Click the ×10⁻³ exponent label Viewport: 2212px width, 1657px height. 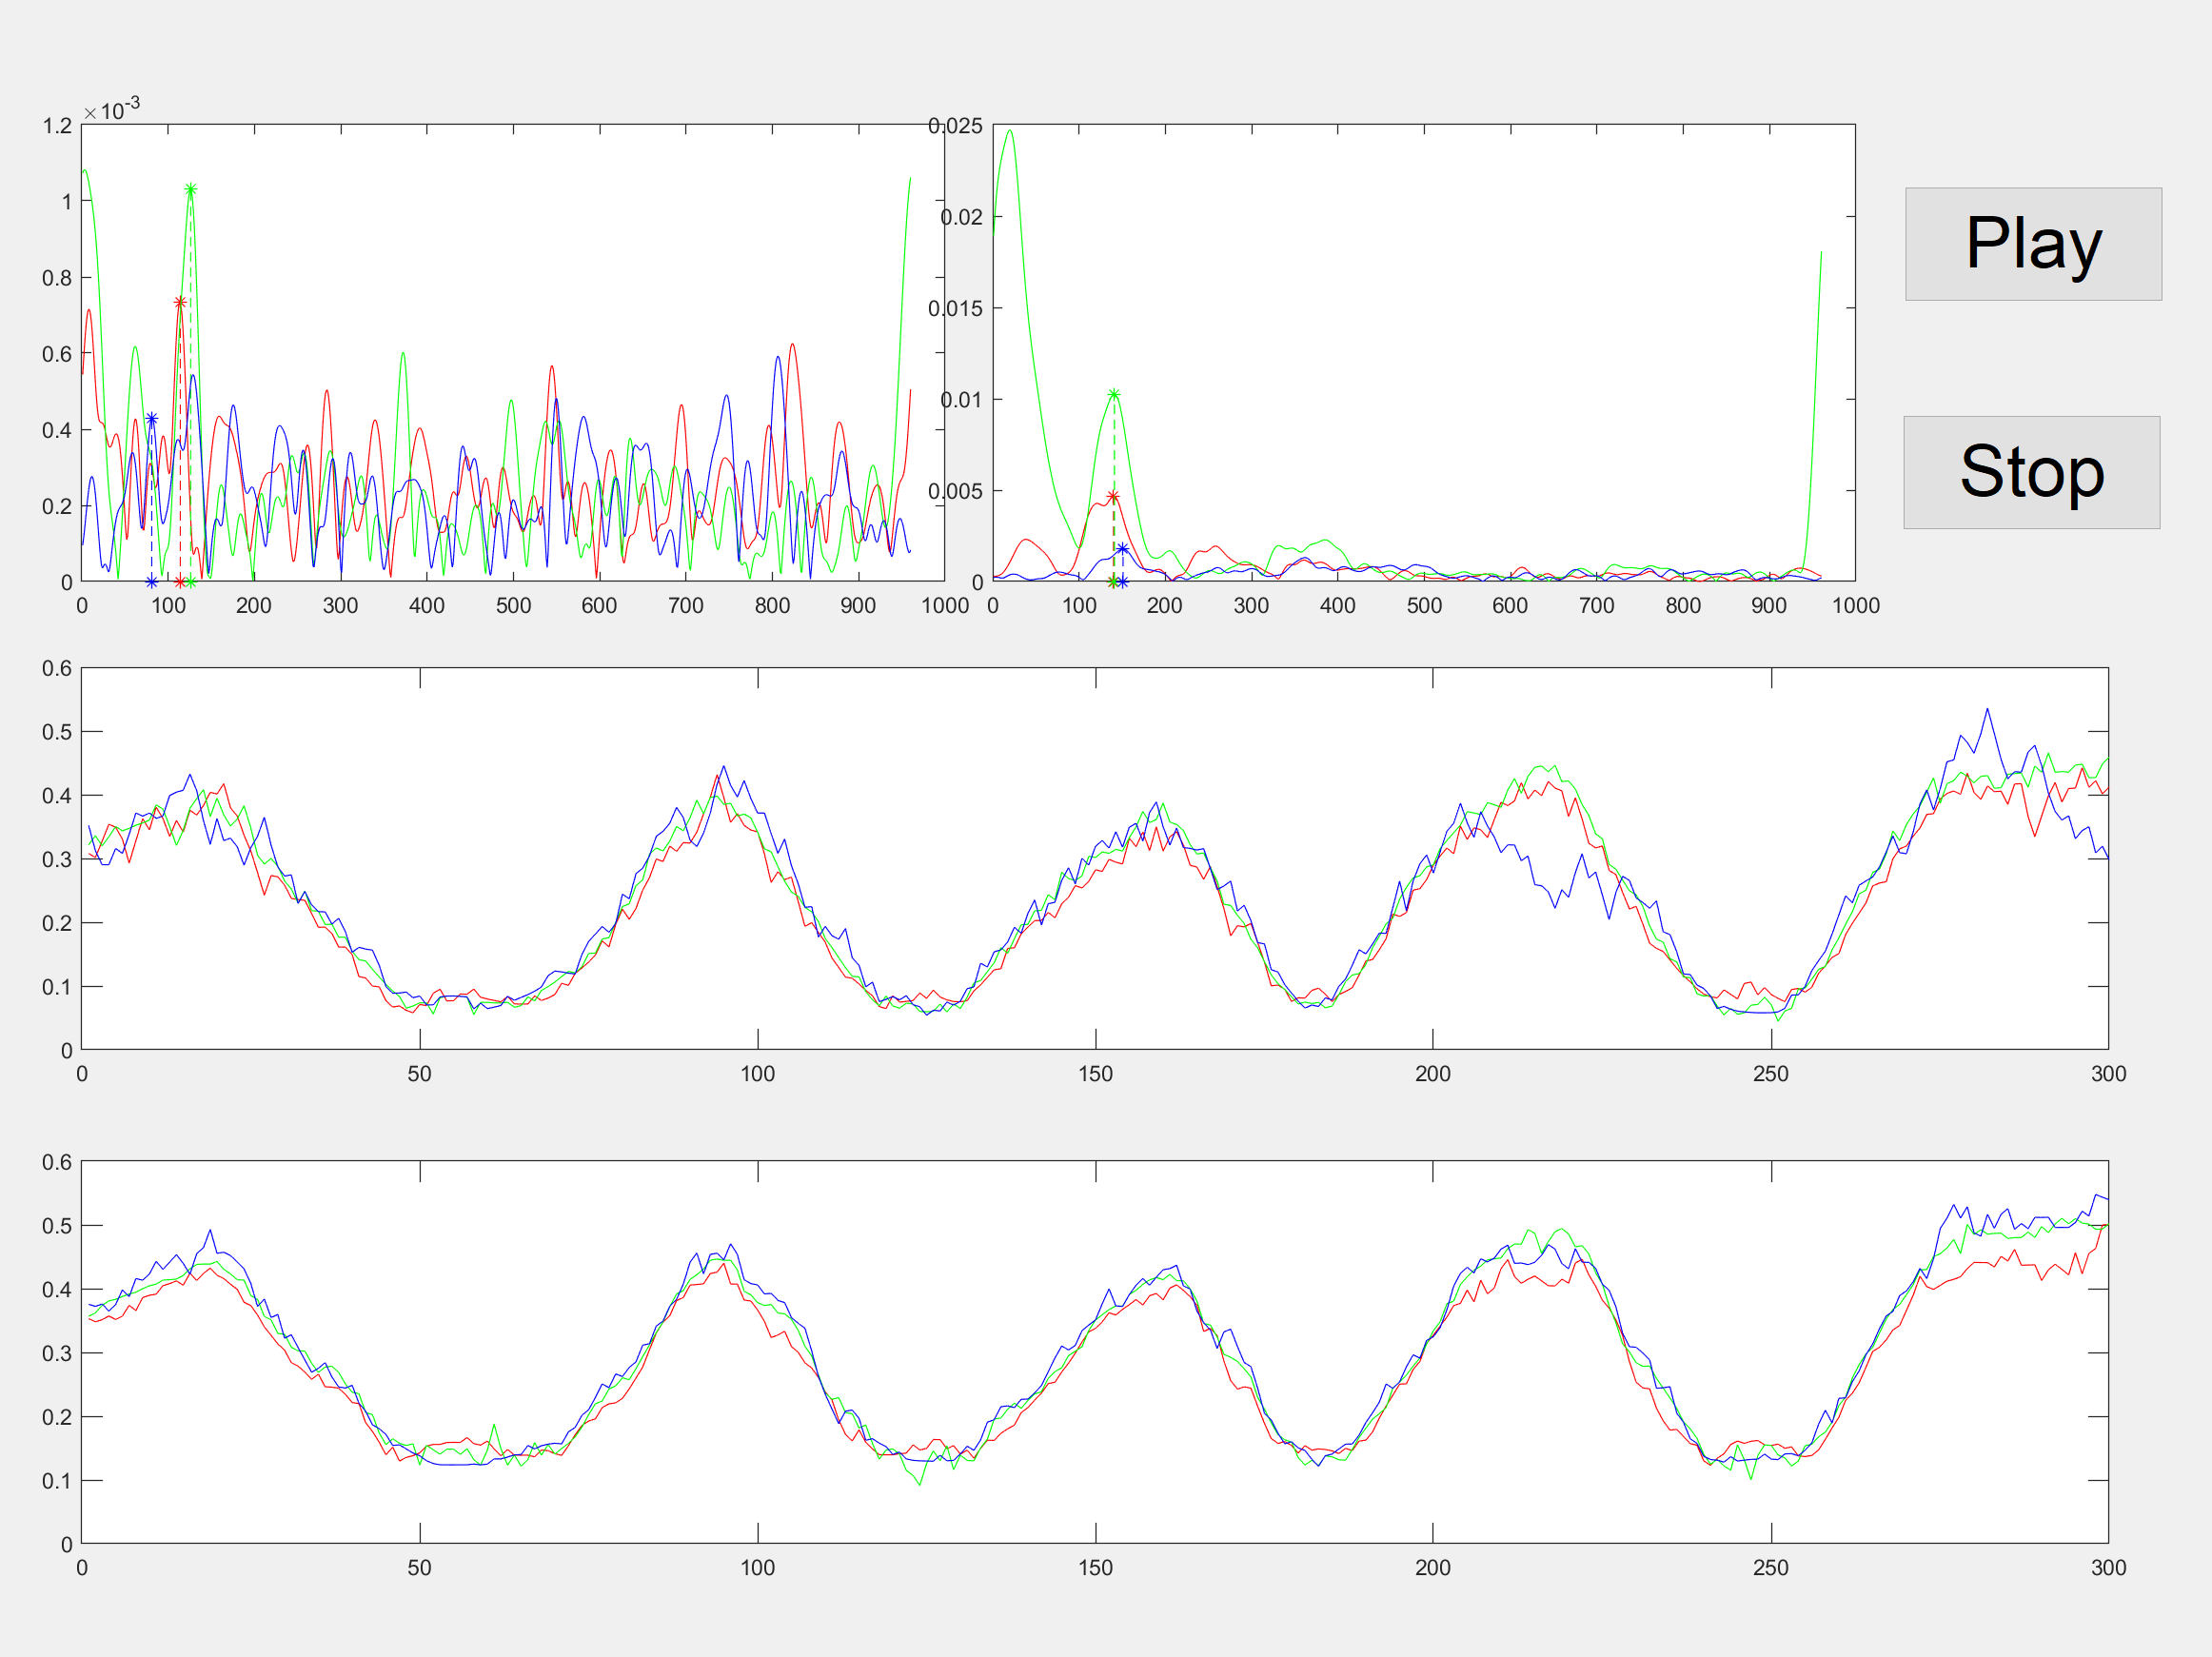[112, 110]
